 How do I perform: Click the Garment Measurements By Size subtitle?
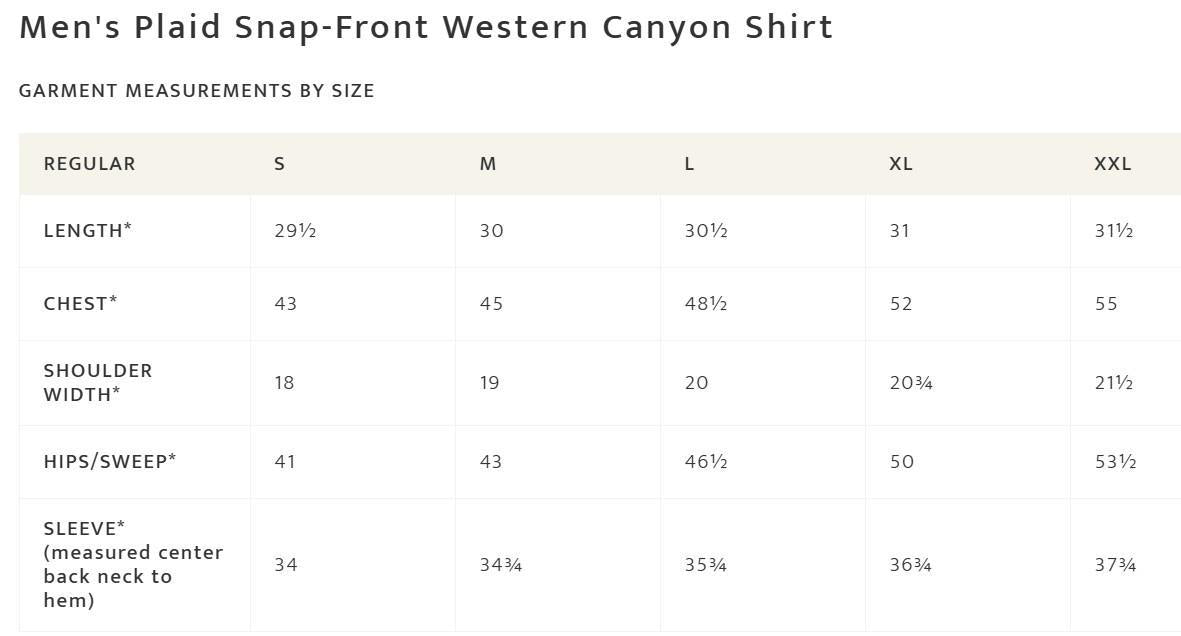197,91
